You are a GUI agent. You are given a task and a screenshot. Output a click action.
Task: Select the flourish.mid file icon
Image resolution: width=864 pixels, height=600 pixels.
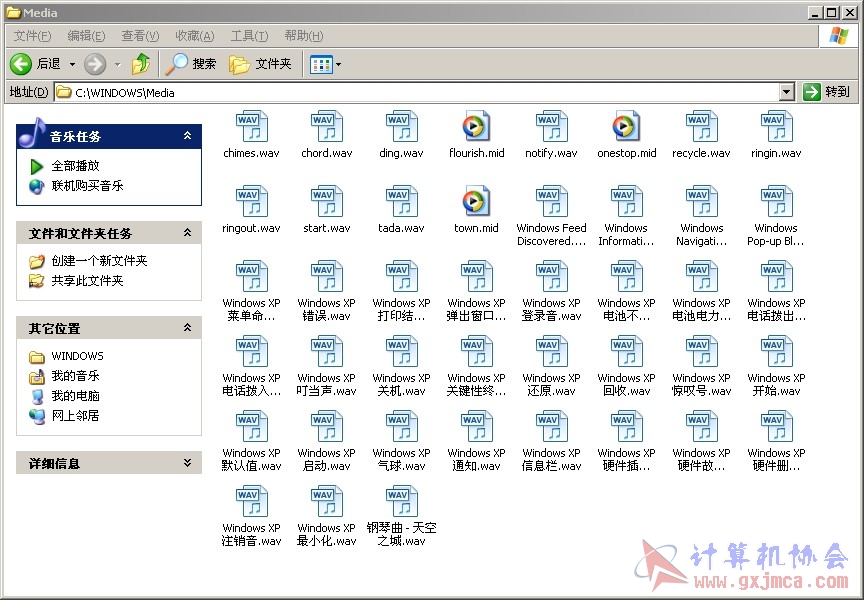point(476,127)
